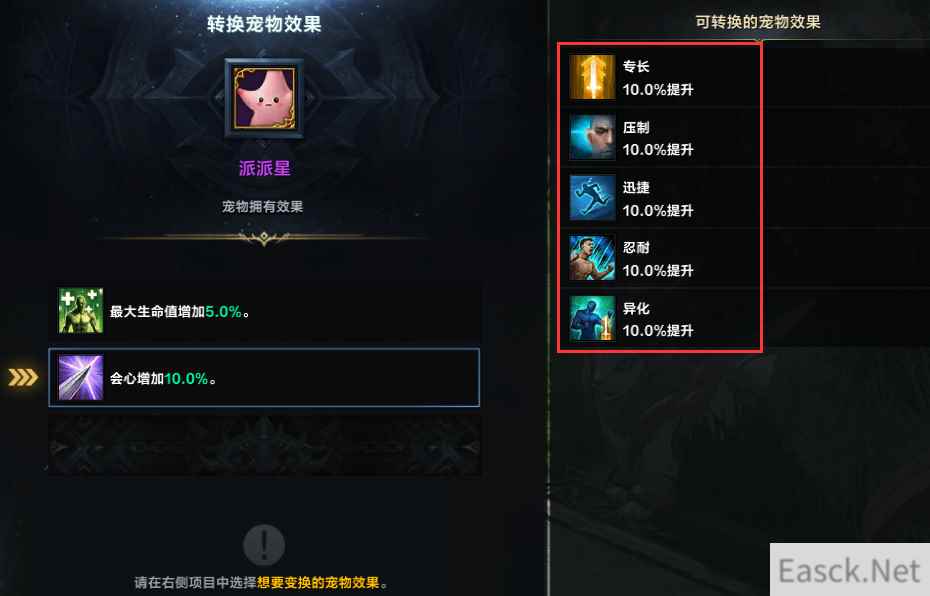Screen dimensions: 930x596
Task: Click the 异化 icon
Action: [592, 318]
